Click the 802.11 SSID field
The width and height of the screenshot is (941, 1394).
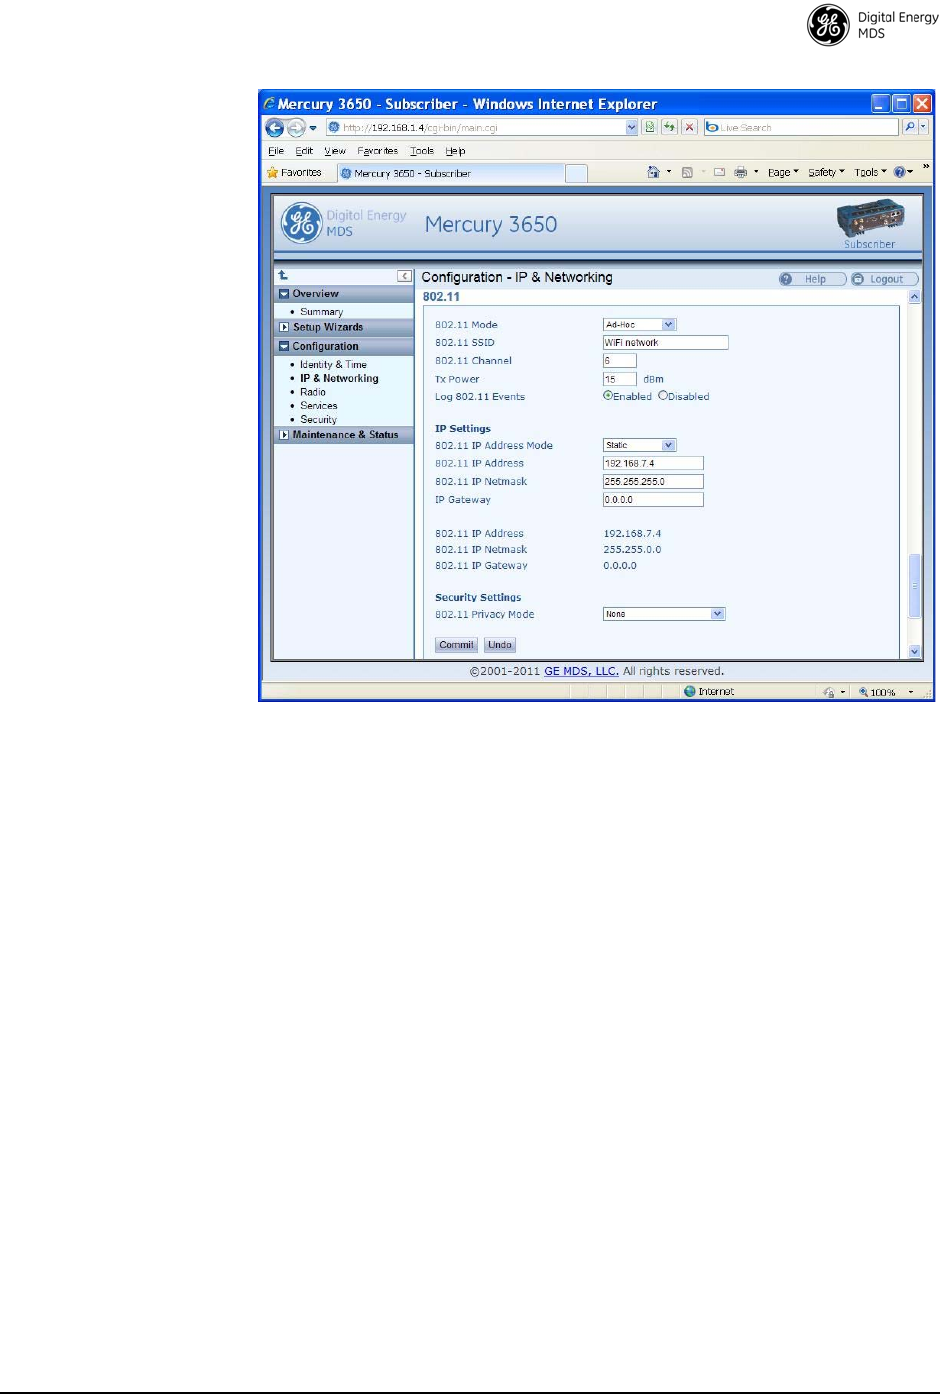[665, 342]
